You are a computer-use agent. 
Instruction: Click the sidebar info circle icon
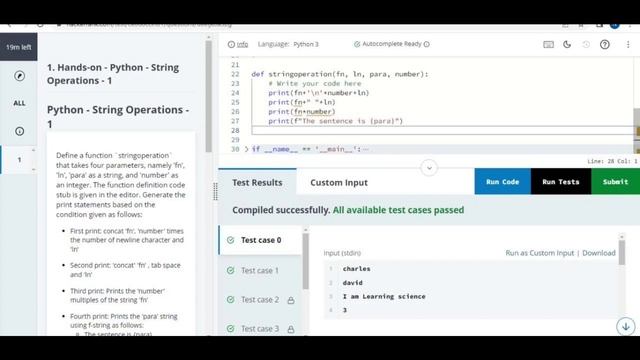point(19,131)
